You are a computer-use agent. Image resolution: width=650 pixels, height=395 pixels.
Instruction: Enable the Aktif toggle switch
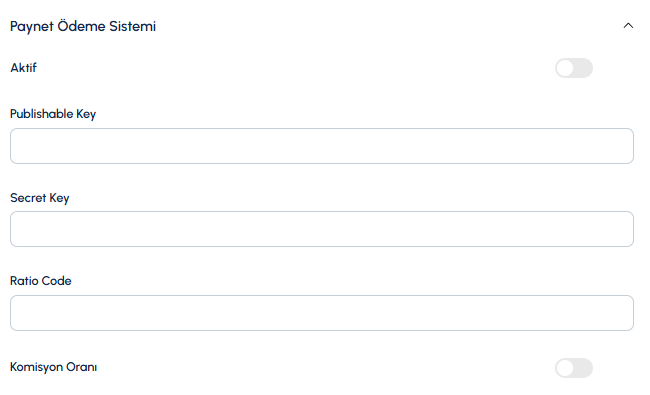(x=574, y=68)
